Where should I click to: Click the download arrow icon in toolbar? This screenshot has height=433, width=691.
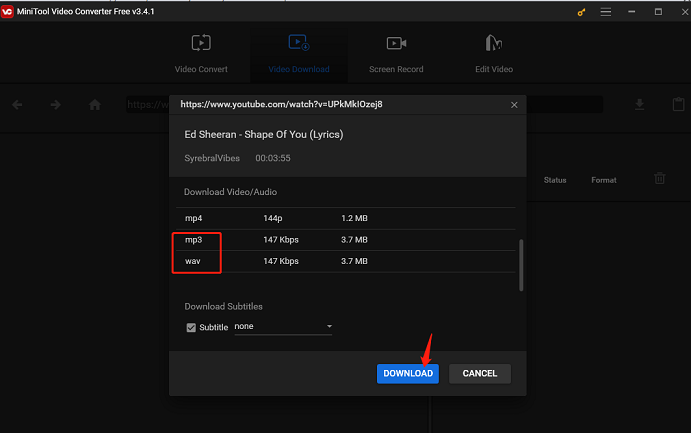click(x=640, y=105)
